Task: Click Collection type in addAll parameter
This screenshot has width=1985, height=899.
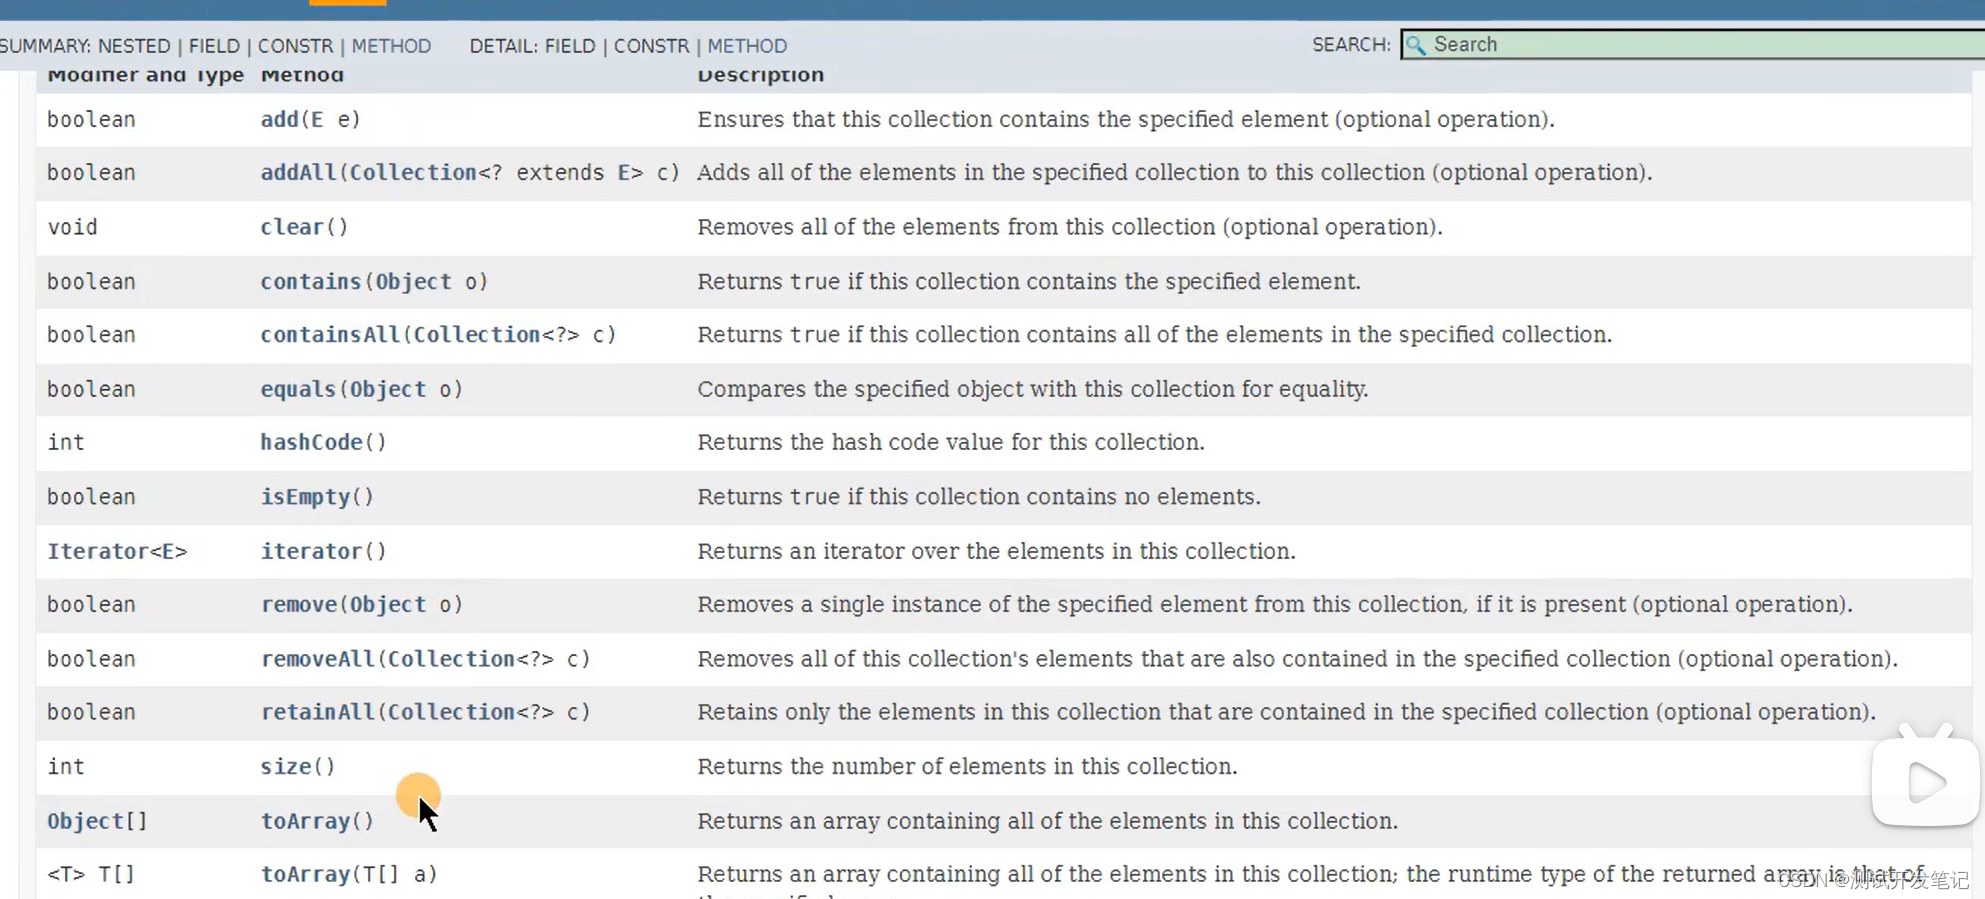Action: click(413, 172)
